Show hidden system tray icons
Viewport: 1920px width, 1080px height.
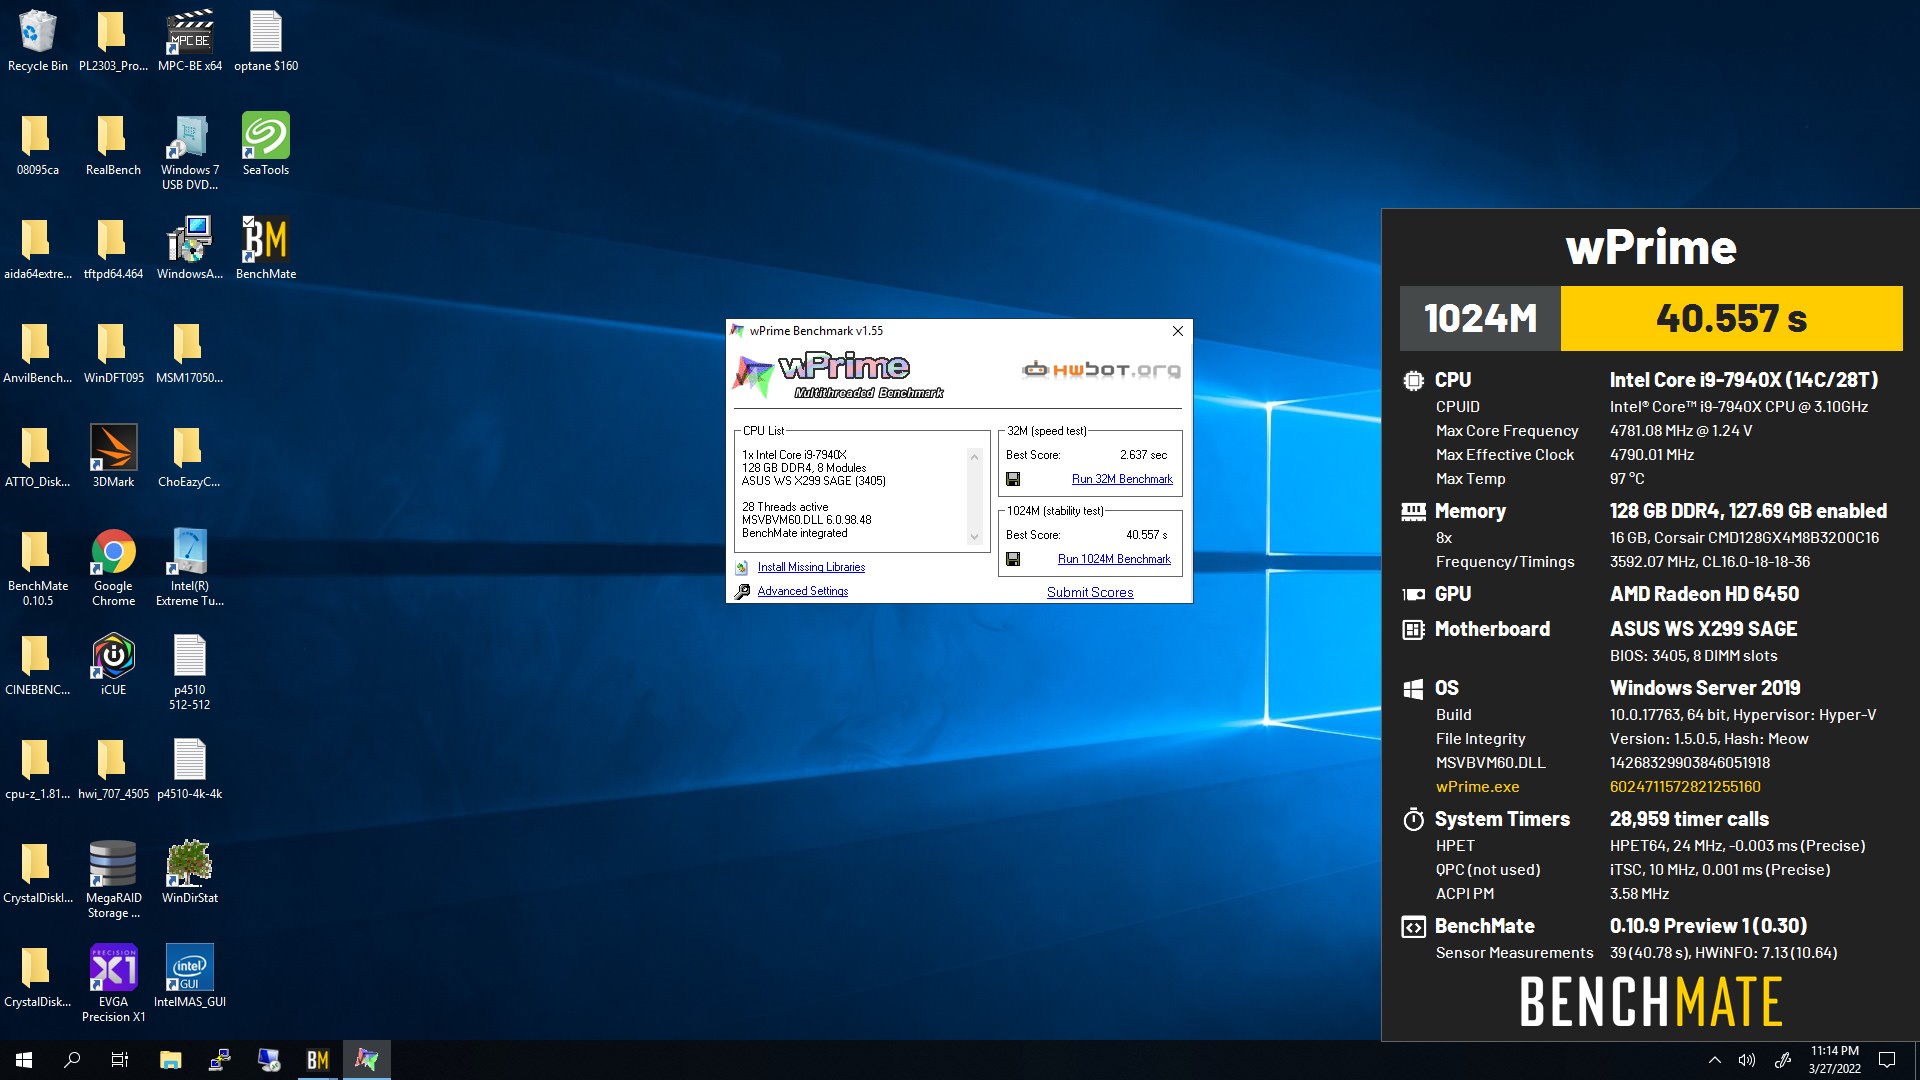click(1714, 1060)
